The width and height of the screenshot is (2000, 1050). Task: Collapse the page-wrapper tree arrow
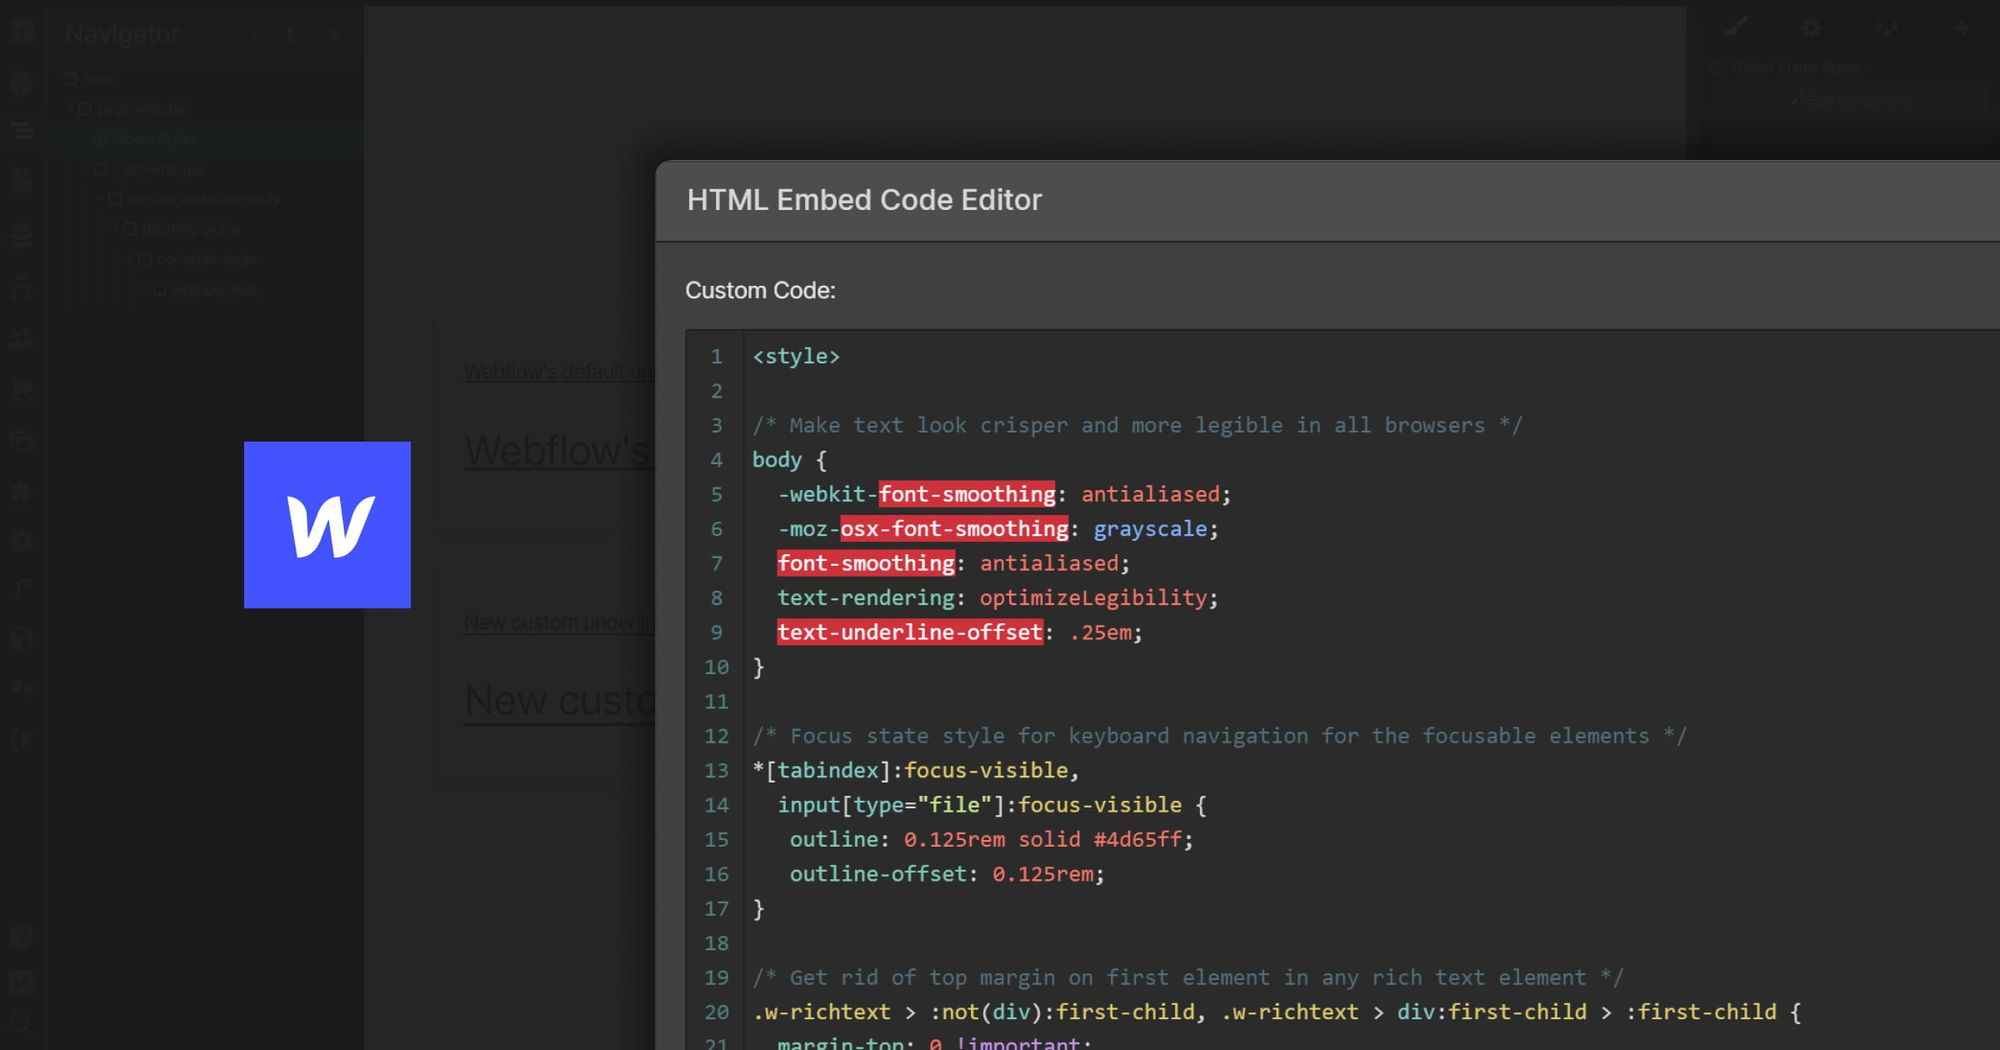(71, 109)
